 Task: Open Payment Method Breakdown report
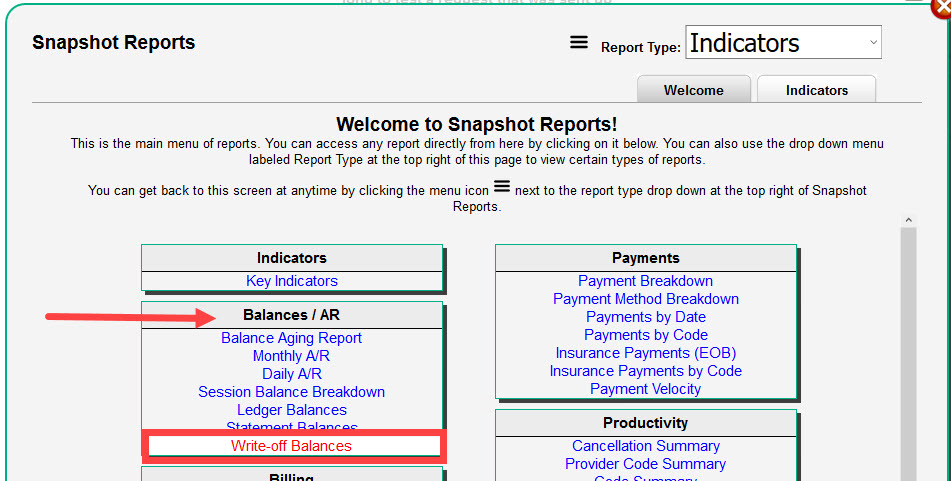click(645, 299)
